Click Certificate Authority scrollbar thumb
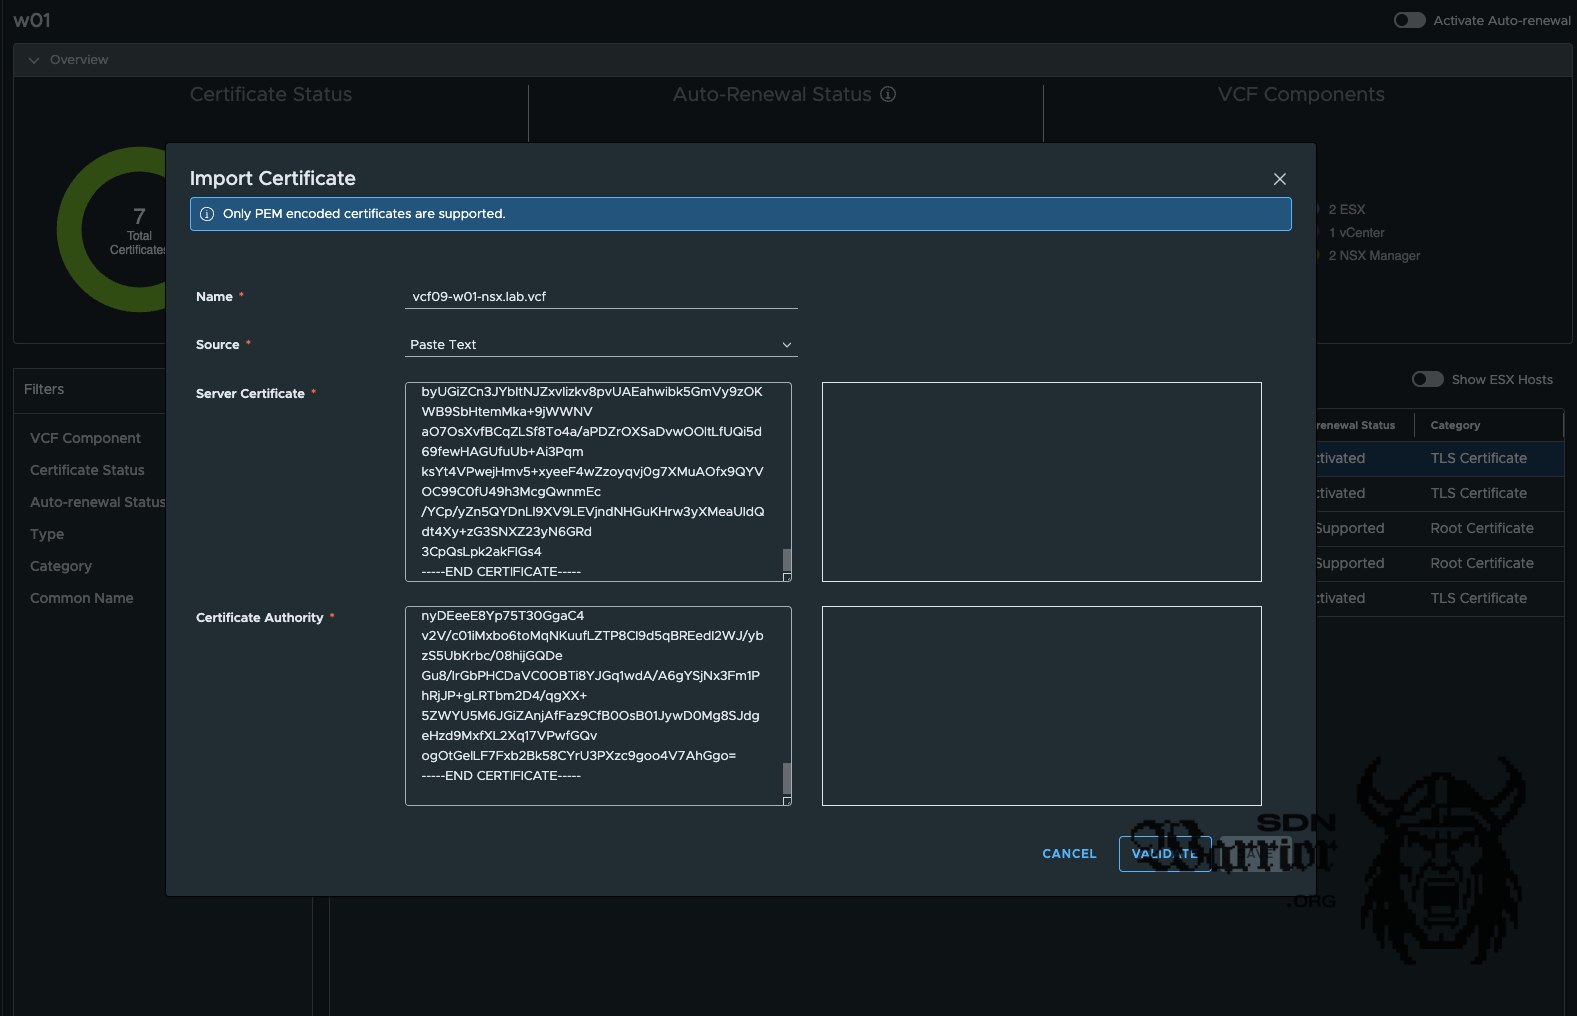 (x=787, y=777)
